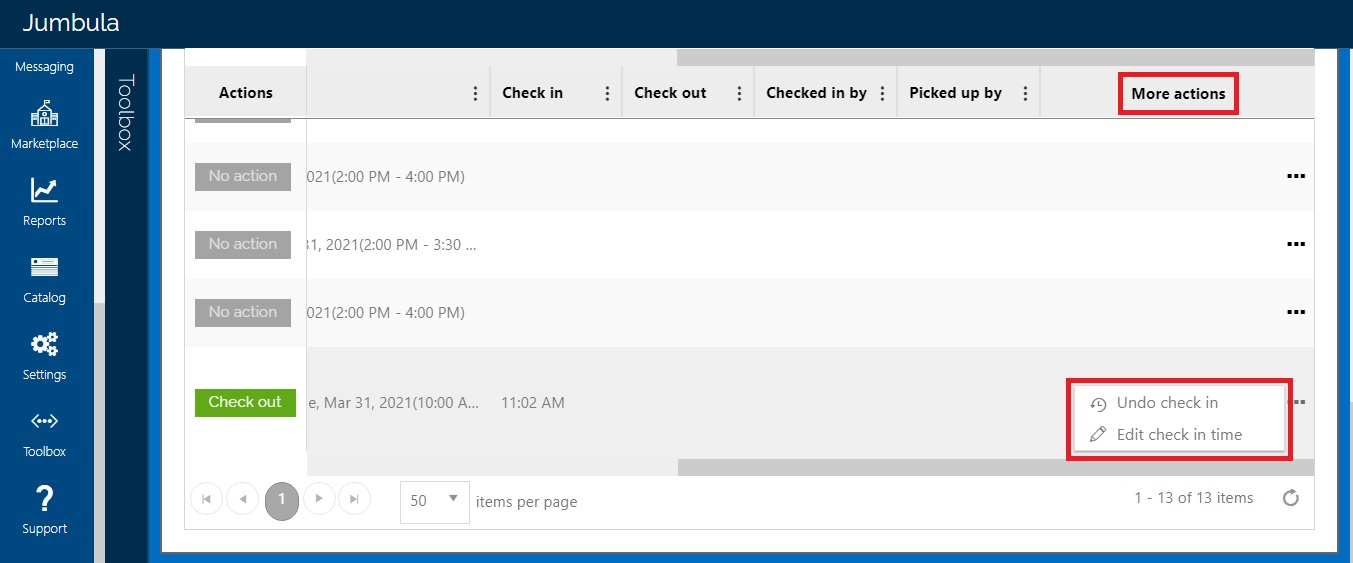Click the 11:02 AM check in time
This screenshot has height=563, width=1353.
point(533,403)
